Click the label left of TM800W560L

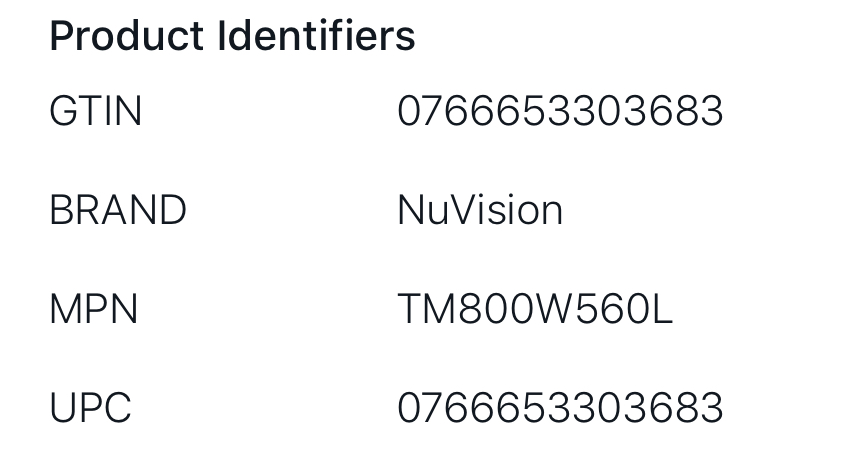coord(94,309)
